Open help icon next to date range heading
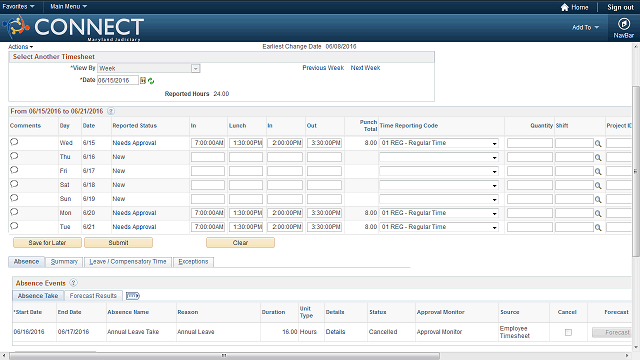The image size is (640, 360). (x=111, y=111)
